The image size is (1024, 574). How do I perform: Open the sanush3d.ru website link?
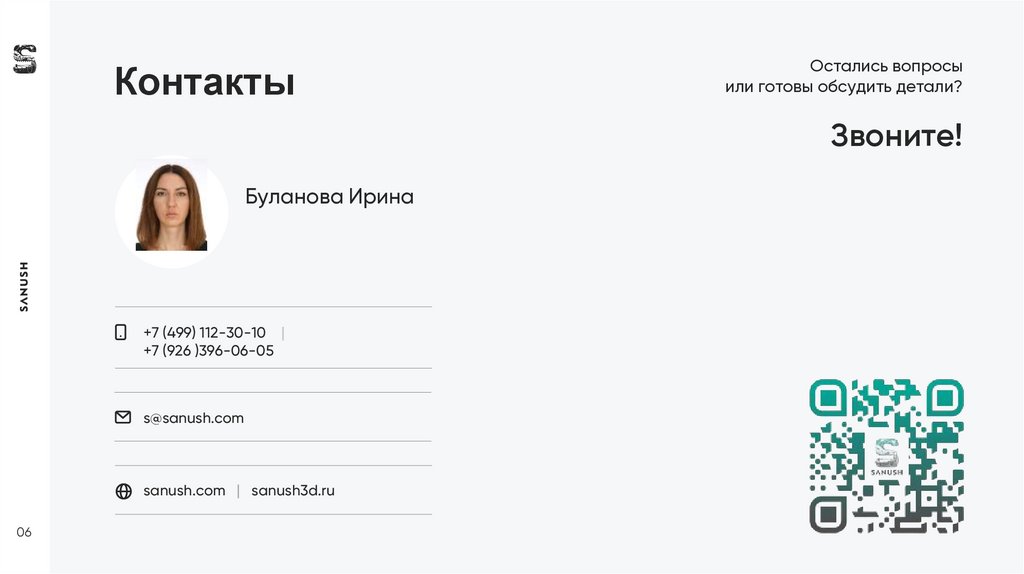pyautogui.click(x=293, y=491)
